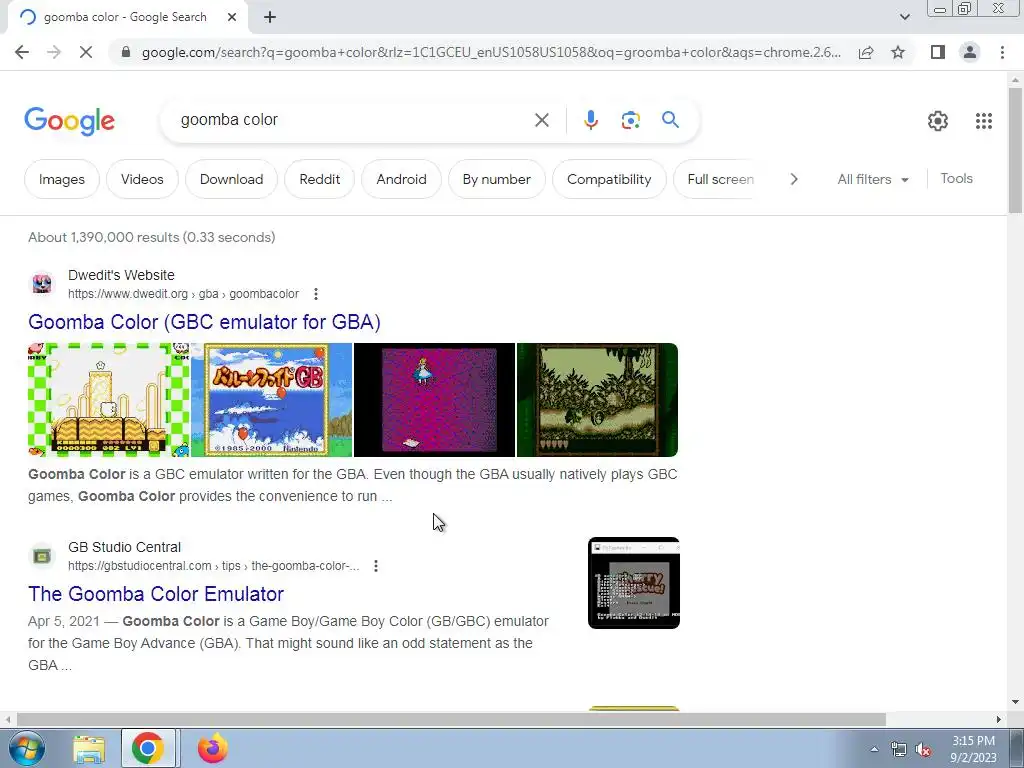Viewport: 1024px width, 768px height.
Task: Click the forward navigation arrow
Action: (54, 52)
